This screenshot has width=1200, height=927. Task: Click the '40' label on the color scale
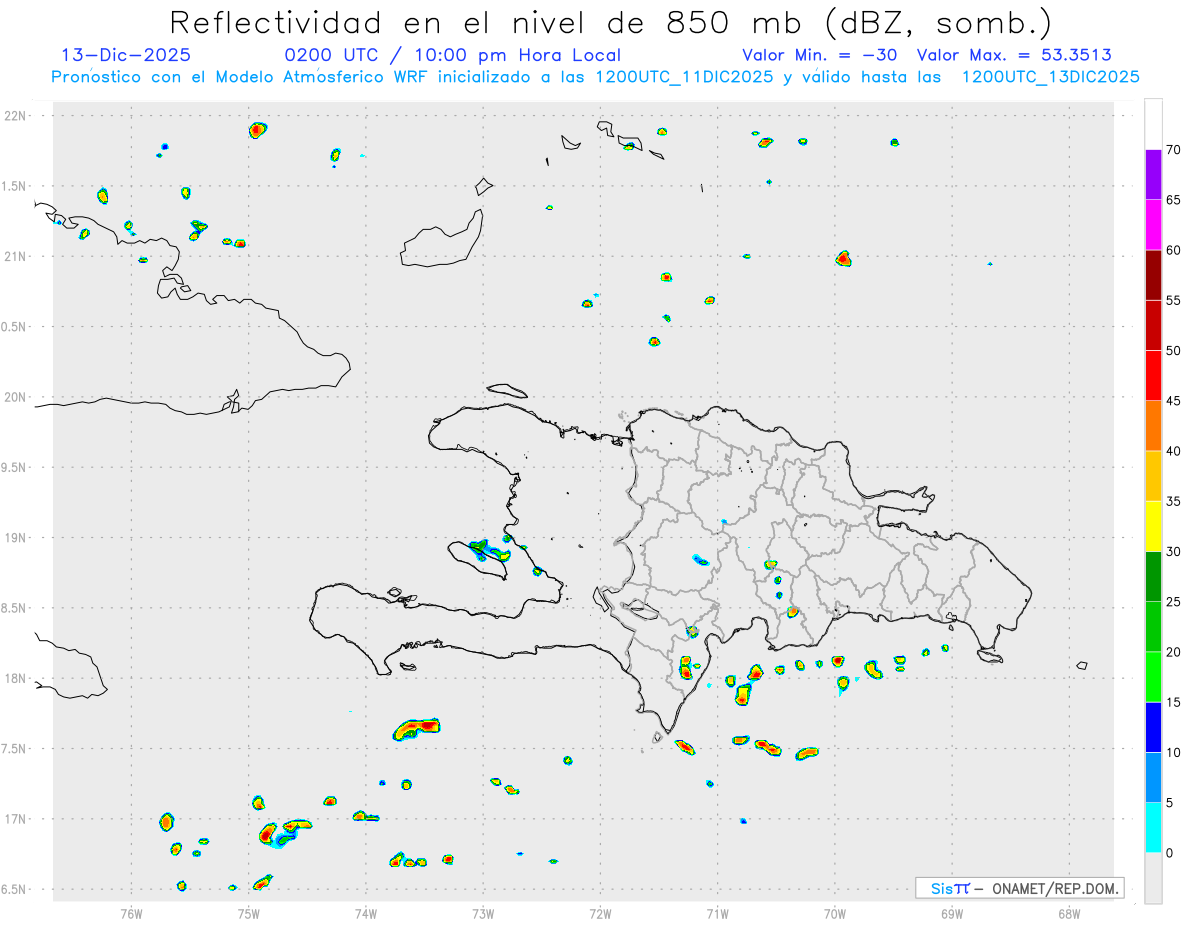pyautogui.click(x=1174, y=451)
